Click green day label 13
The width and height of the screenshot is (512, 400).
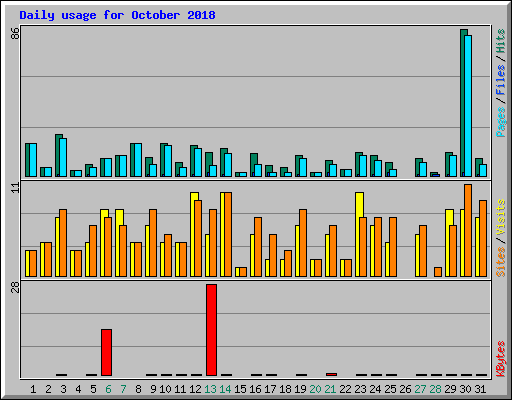pyautogui.click(x=210, y=389)
